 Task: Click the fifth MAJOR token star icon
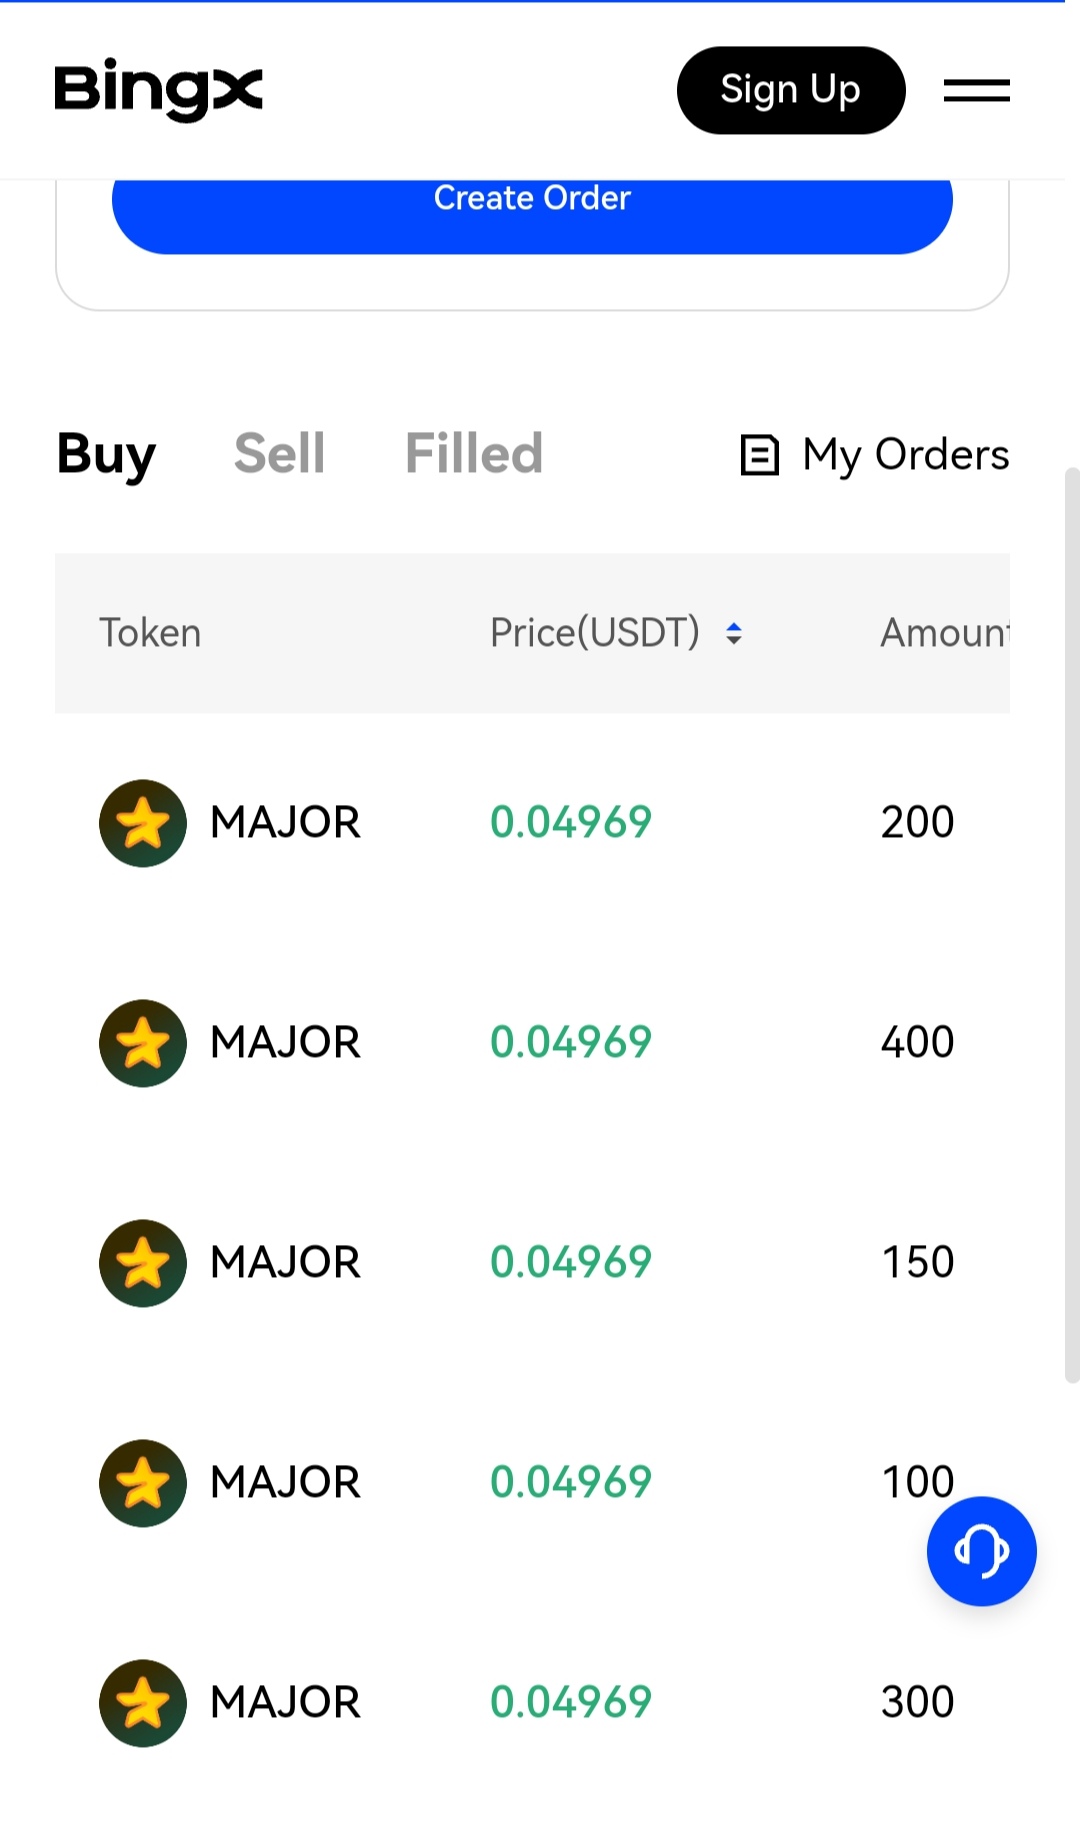[143, 1703]
